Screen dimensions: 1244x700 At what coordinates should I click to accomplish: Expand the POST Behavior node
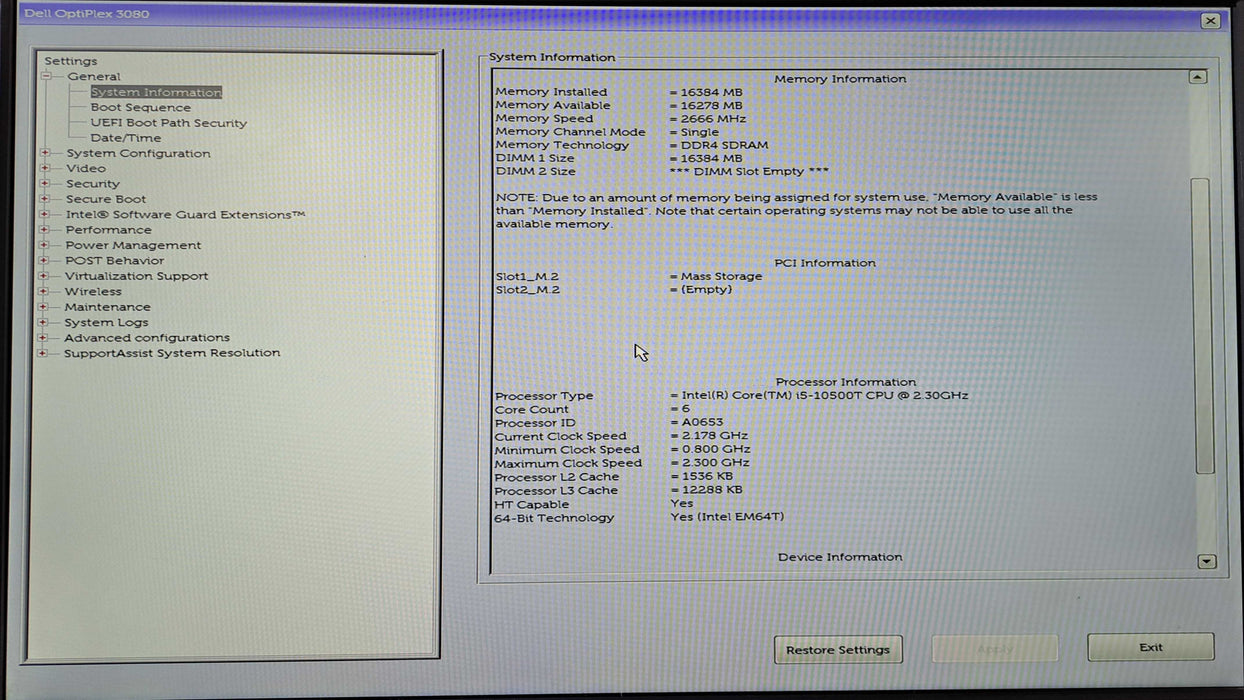point(44,261)
